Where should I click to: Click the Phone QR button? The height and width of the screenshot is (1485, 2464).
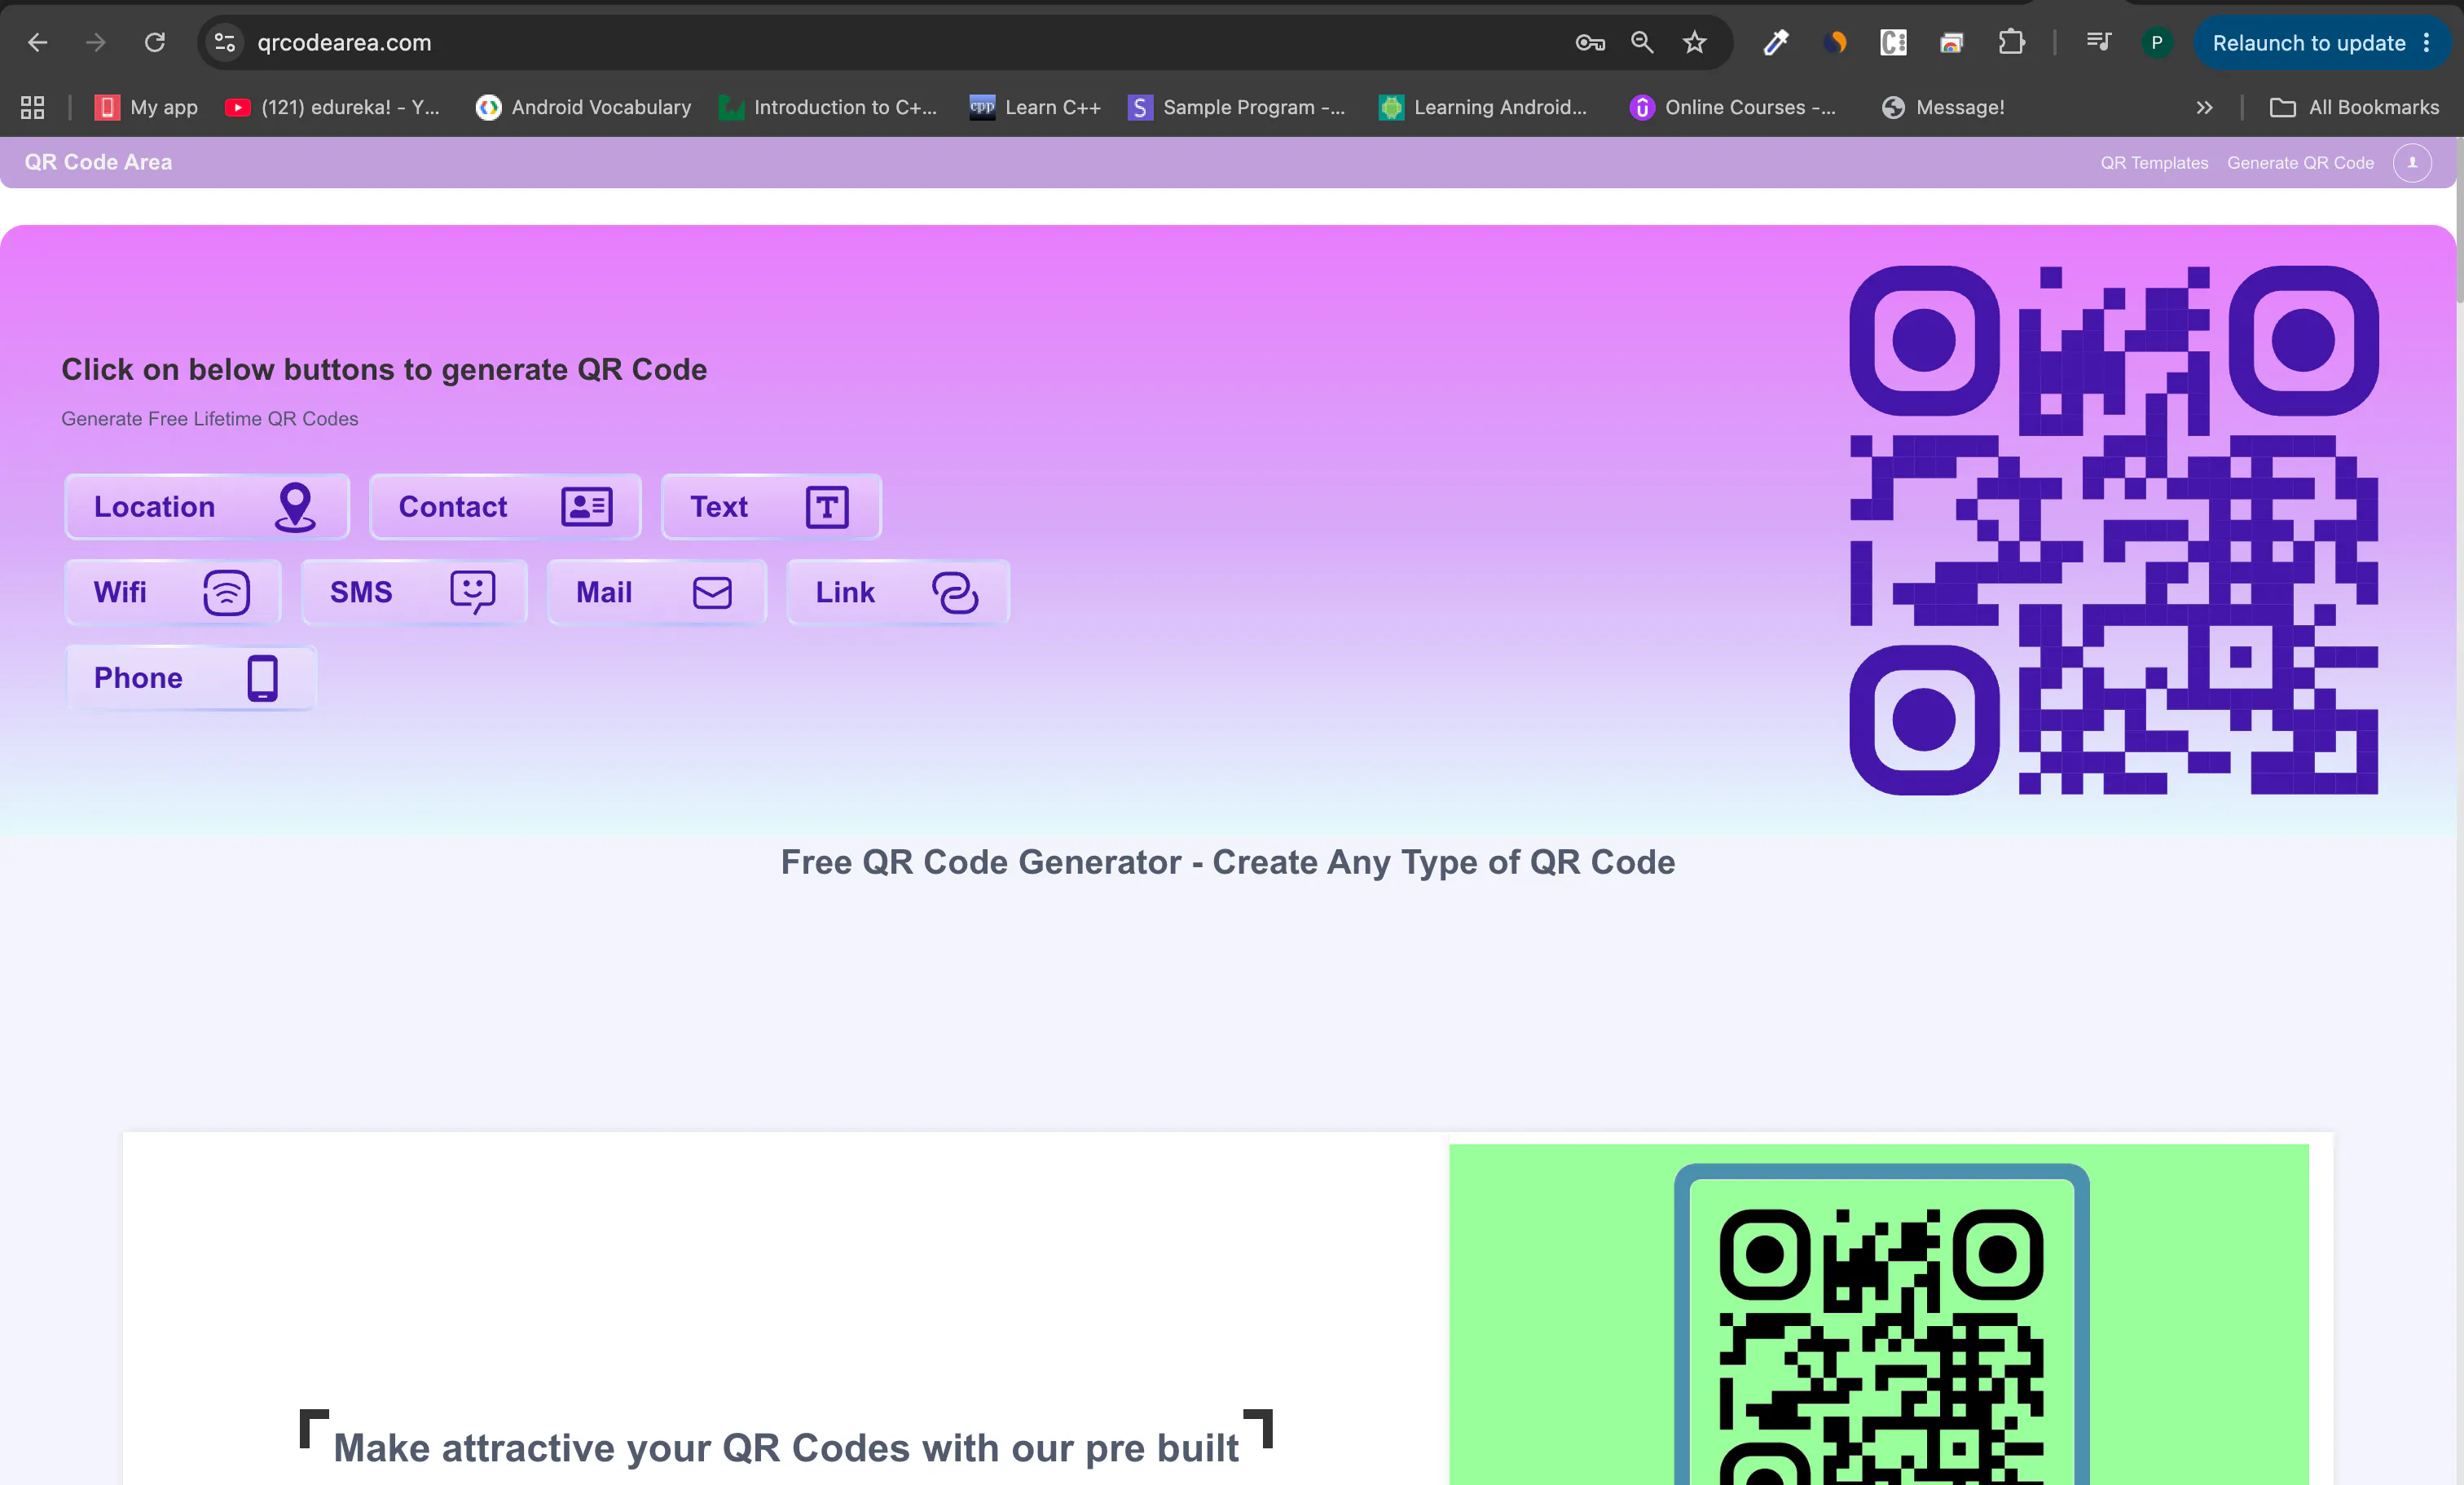point(190,678)
